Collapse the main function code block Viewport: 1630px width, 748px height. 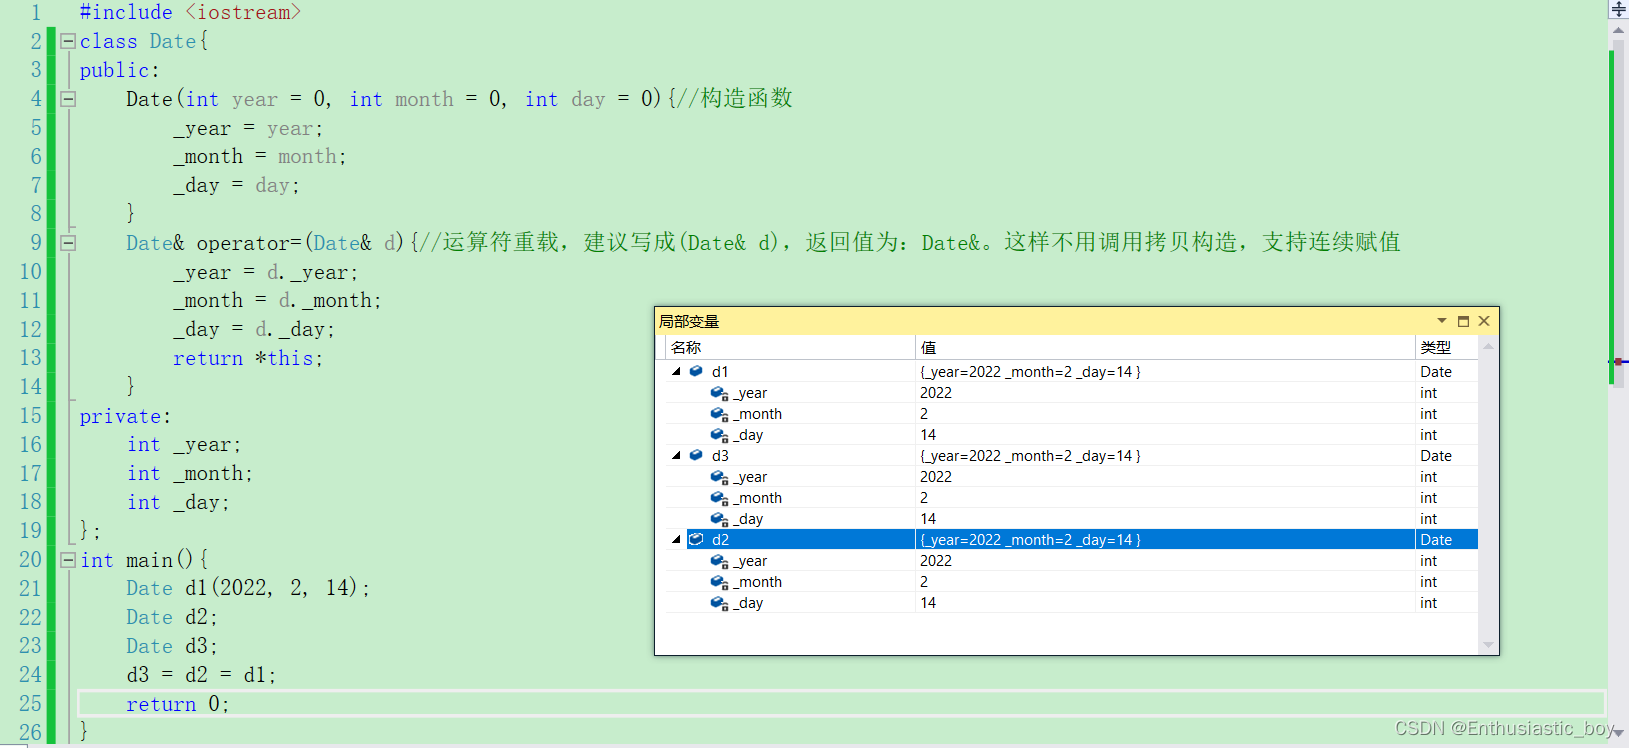68,560
